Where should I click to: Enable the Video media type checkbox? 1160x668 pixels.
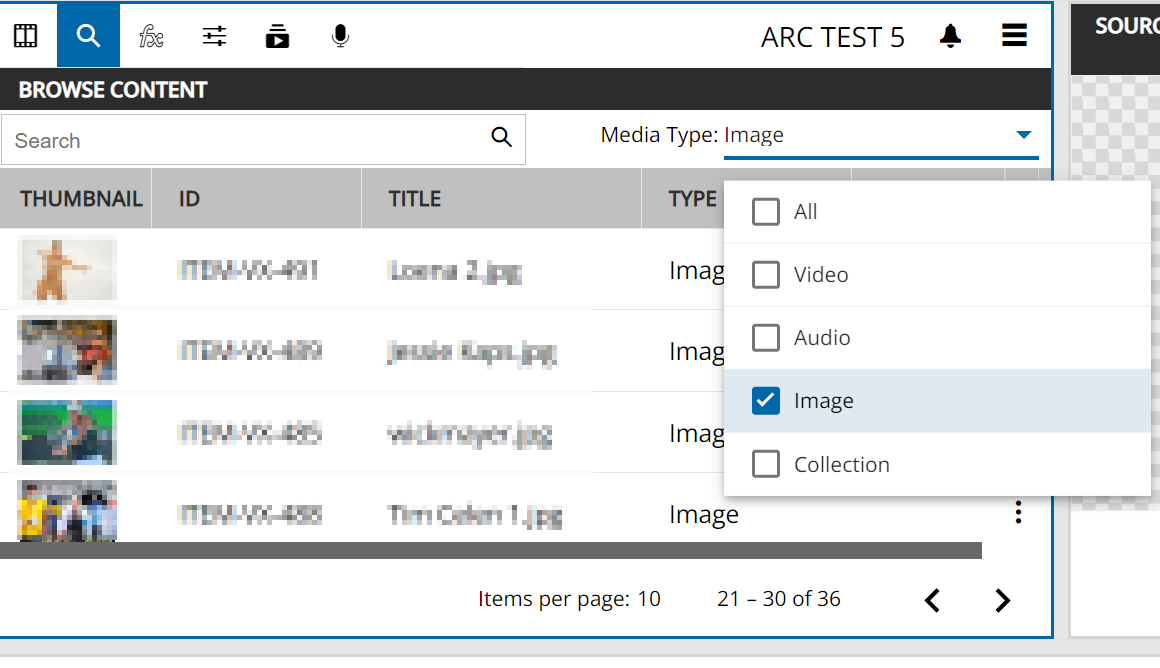coord(766,275)
